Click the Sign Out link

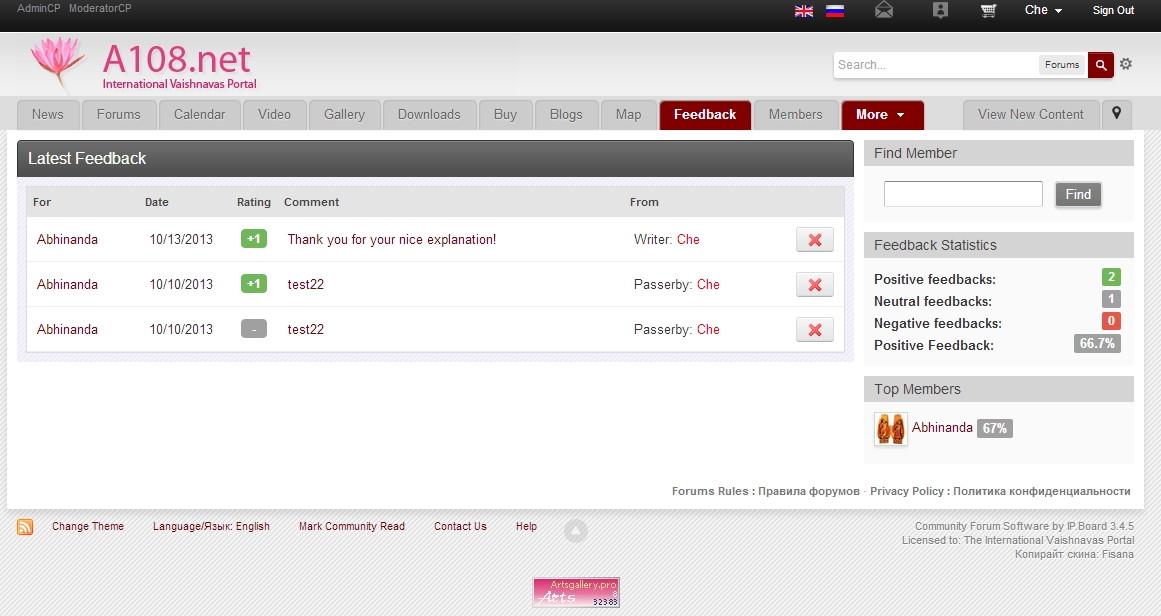click(1113, 10)
